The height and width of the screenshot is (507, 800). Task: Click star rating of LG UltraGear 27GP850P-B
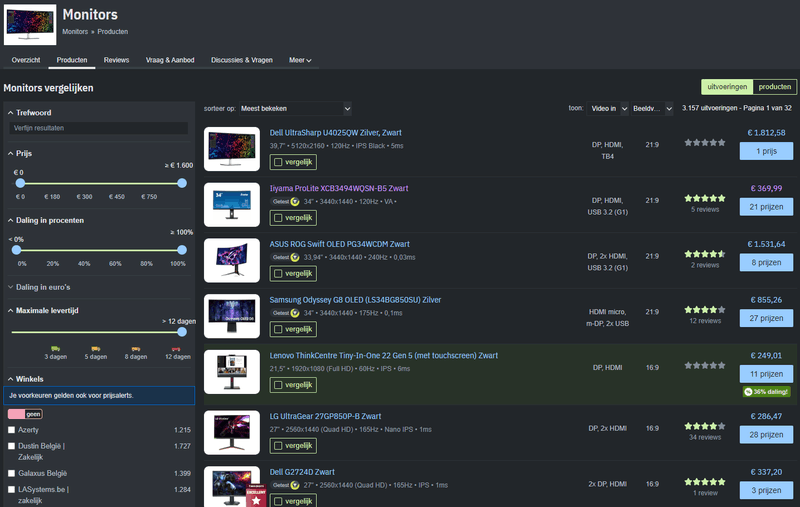point(705,426)
